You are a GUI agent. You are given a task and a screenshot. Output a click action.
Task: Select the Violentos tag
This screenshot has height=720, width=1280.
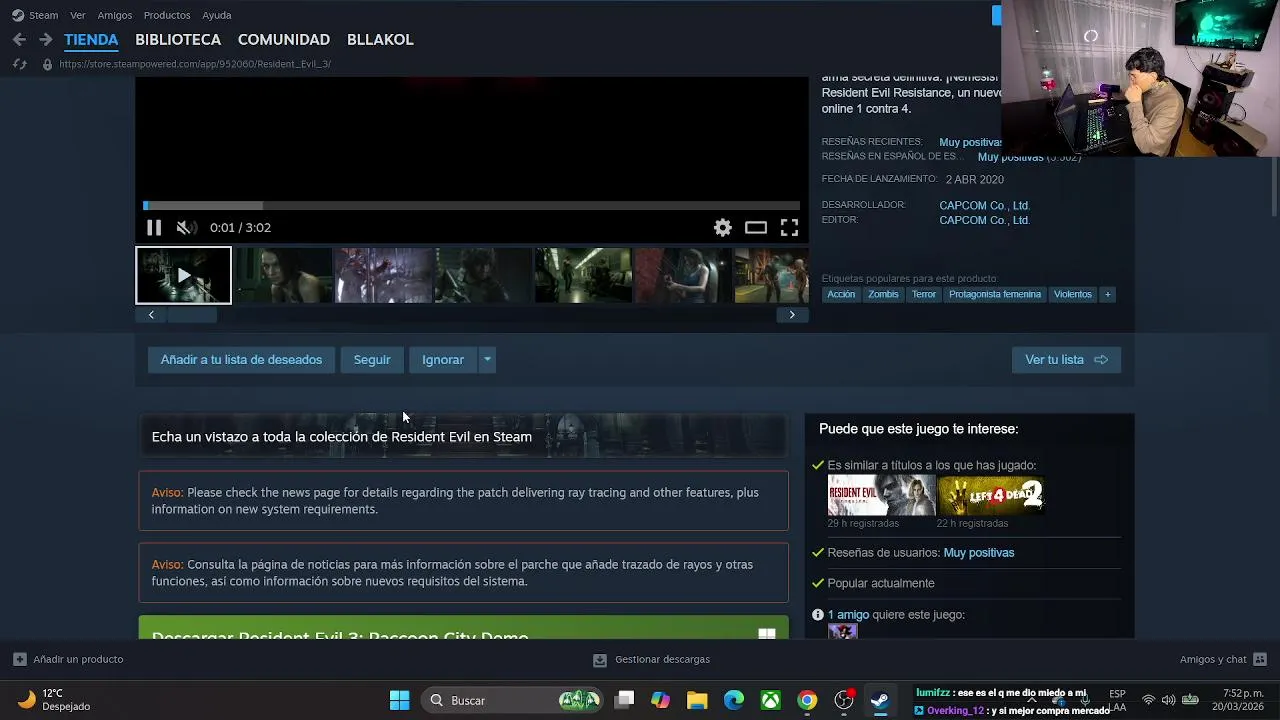1073,294
